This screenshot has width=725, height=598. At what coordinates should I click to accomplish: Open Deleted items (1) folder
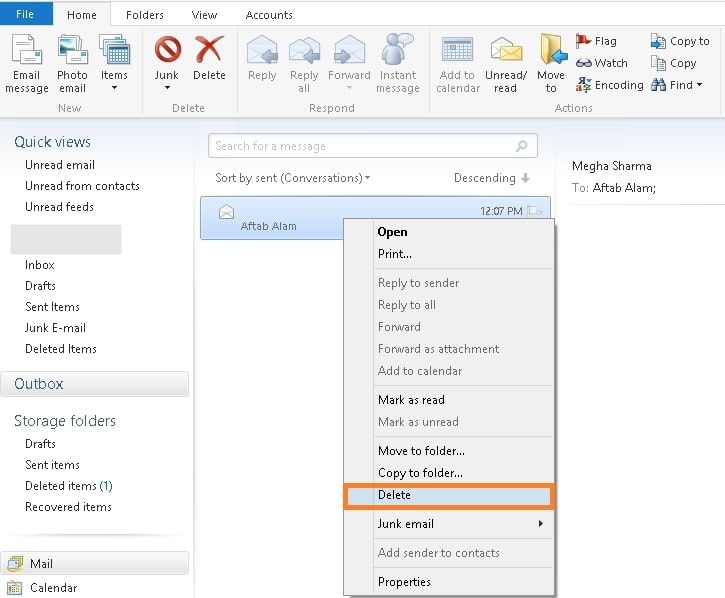[69, 486]
